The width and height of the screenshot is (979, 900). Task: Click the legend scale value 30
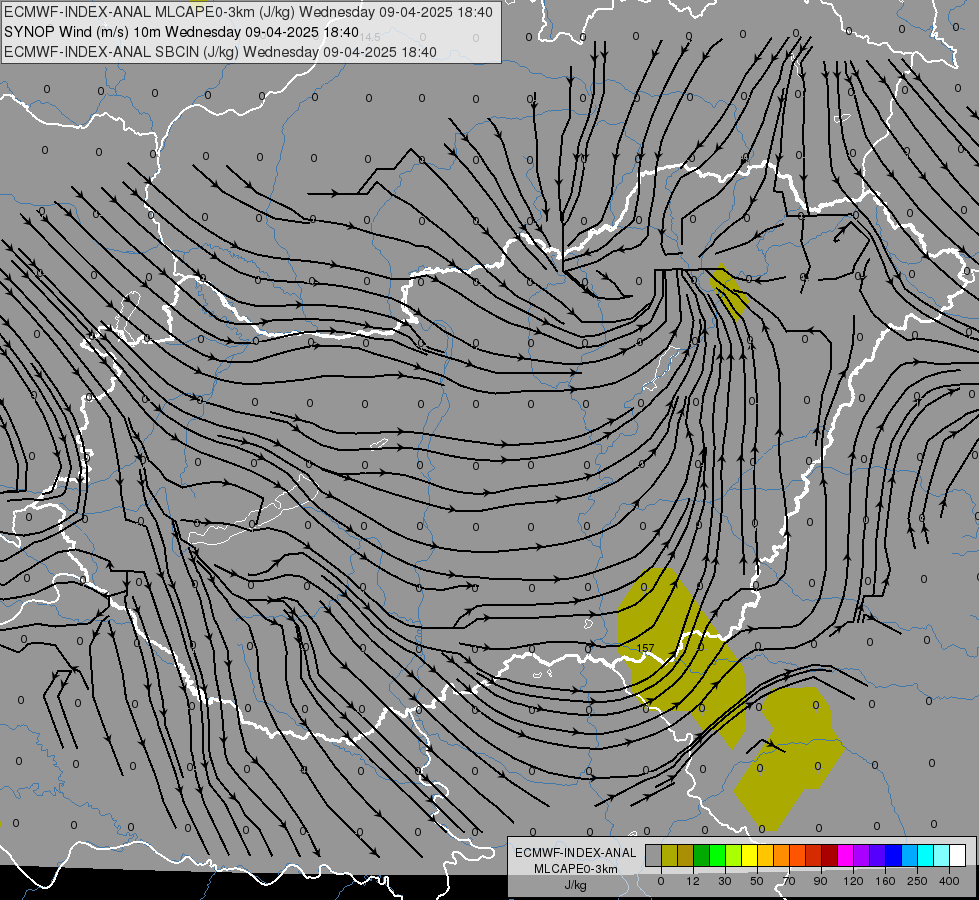click(x=725, y=881)
